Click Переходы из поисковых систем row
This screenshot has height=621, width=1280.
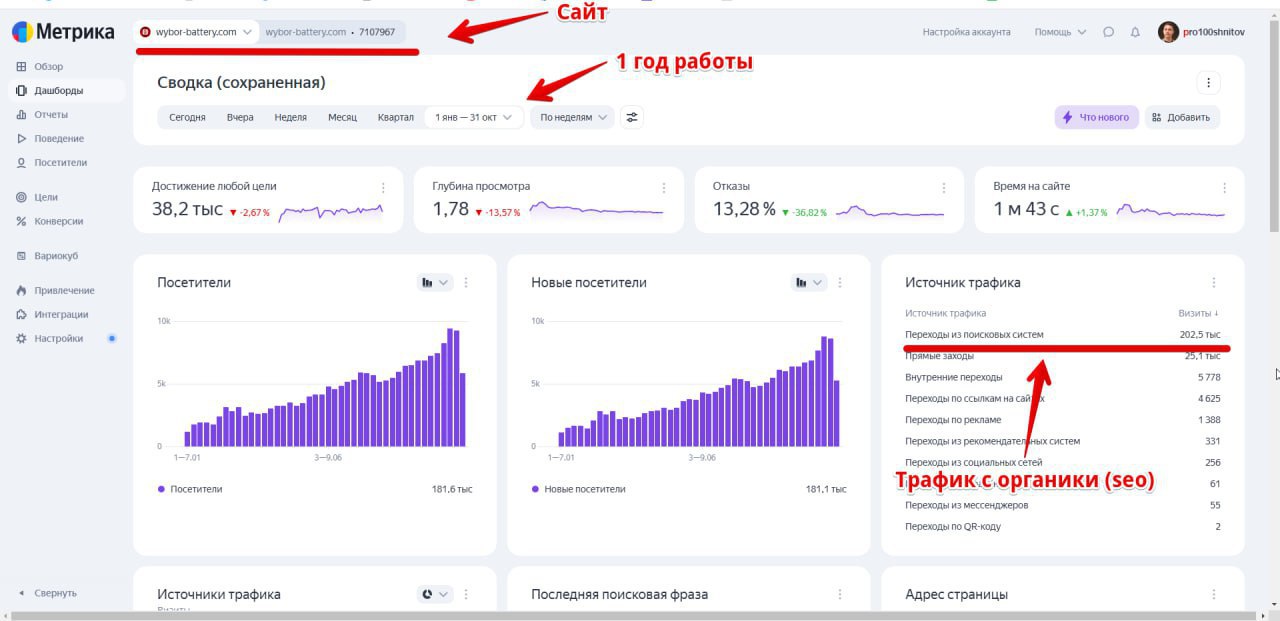click(x=1062, y=335)
